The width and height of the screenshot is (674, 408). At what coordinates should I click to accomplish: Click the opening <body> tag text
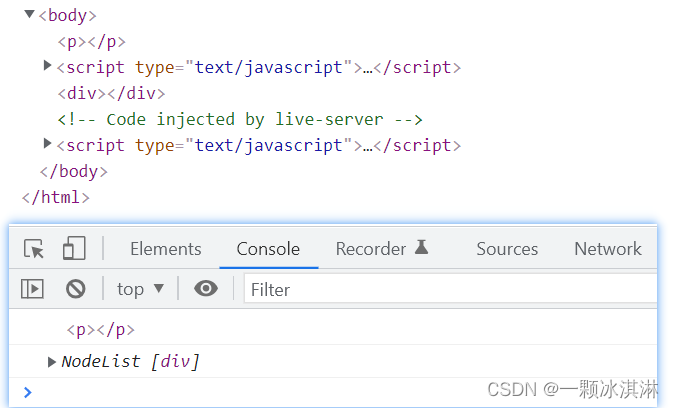67,15
